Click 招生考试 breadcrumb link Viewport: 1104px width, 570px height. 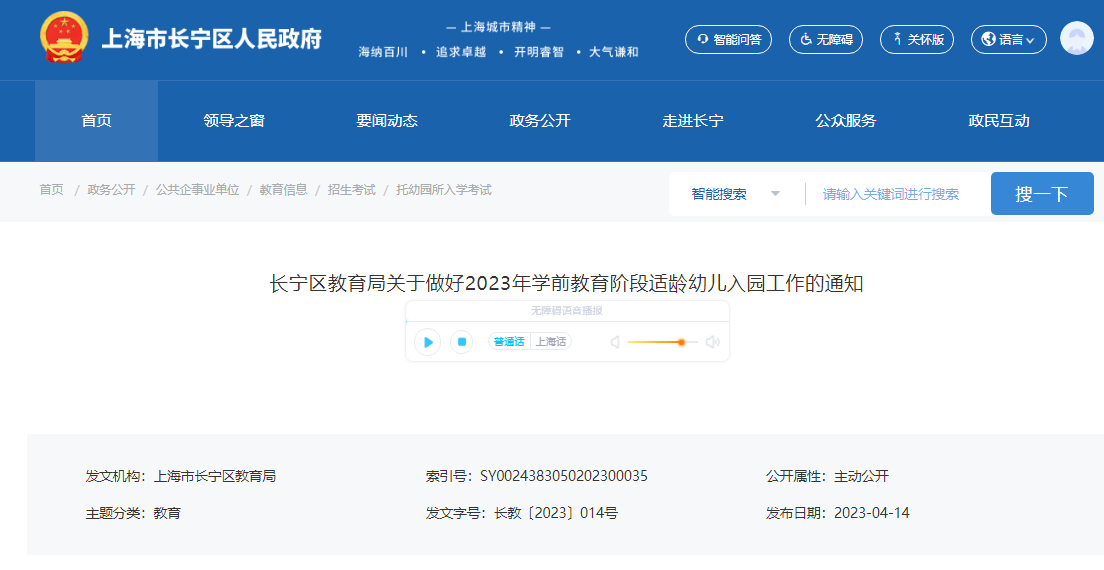tap(351, 190)
